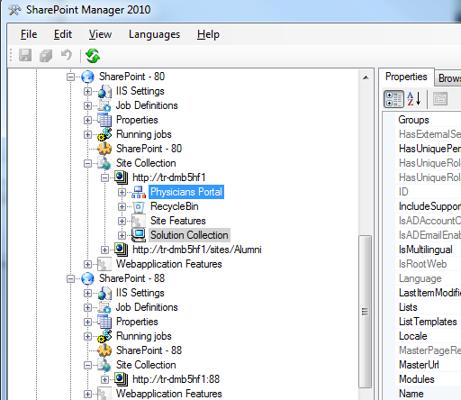This screenshot has height=400, width=461.
Task: Open the File menu
Action: [x=29, y=34]
